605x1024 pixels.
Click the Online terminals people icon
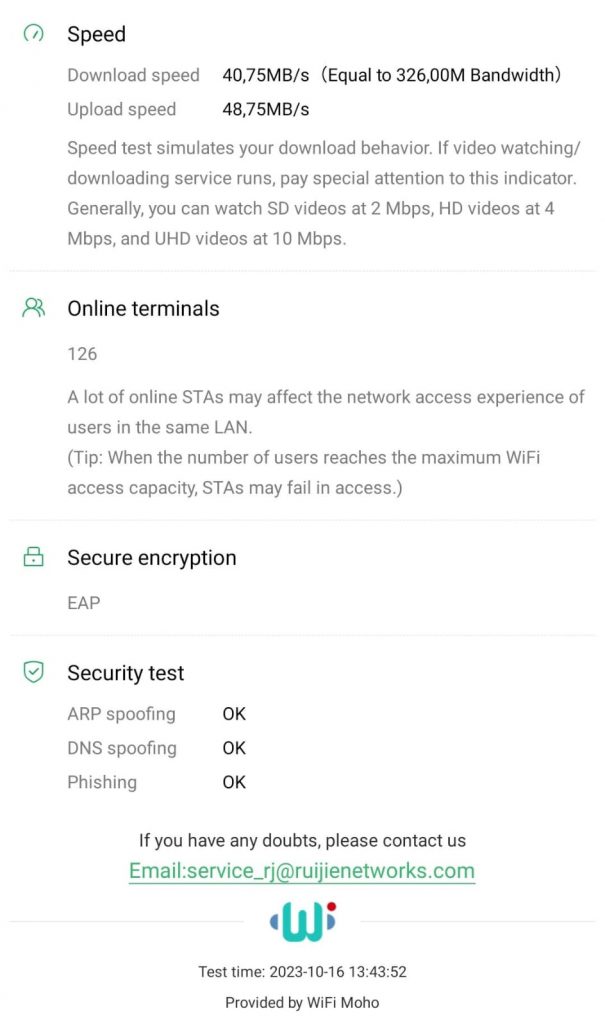tap(34, 308)
